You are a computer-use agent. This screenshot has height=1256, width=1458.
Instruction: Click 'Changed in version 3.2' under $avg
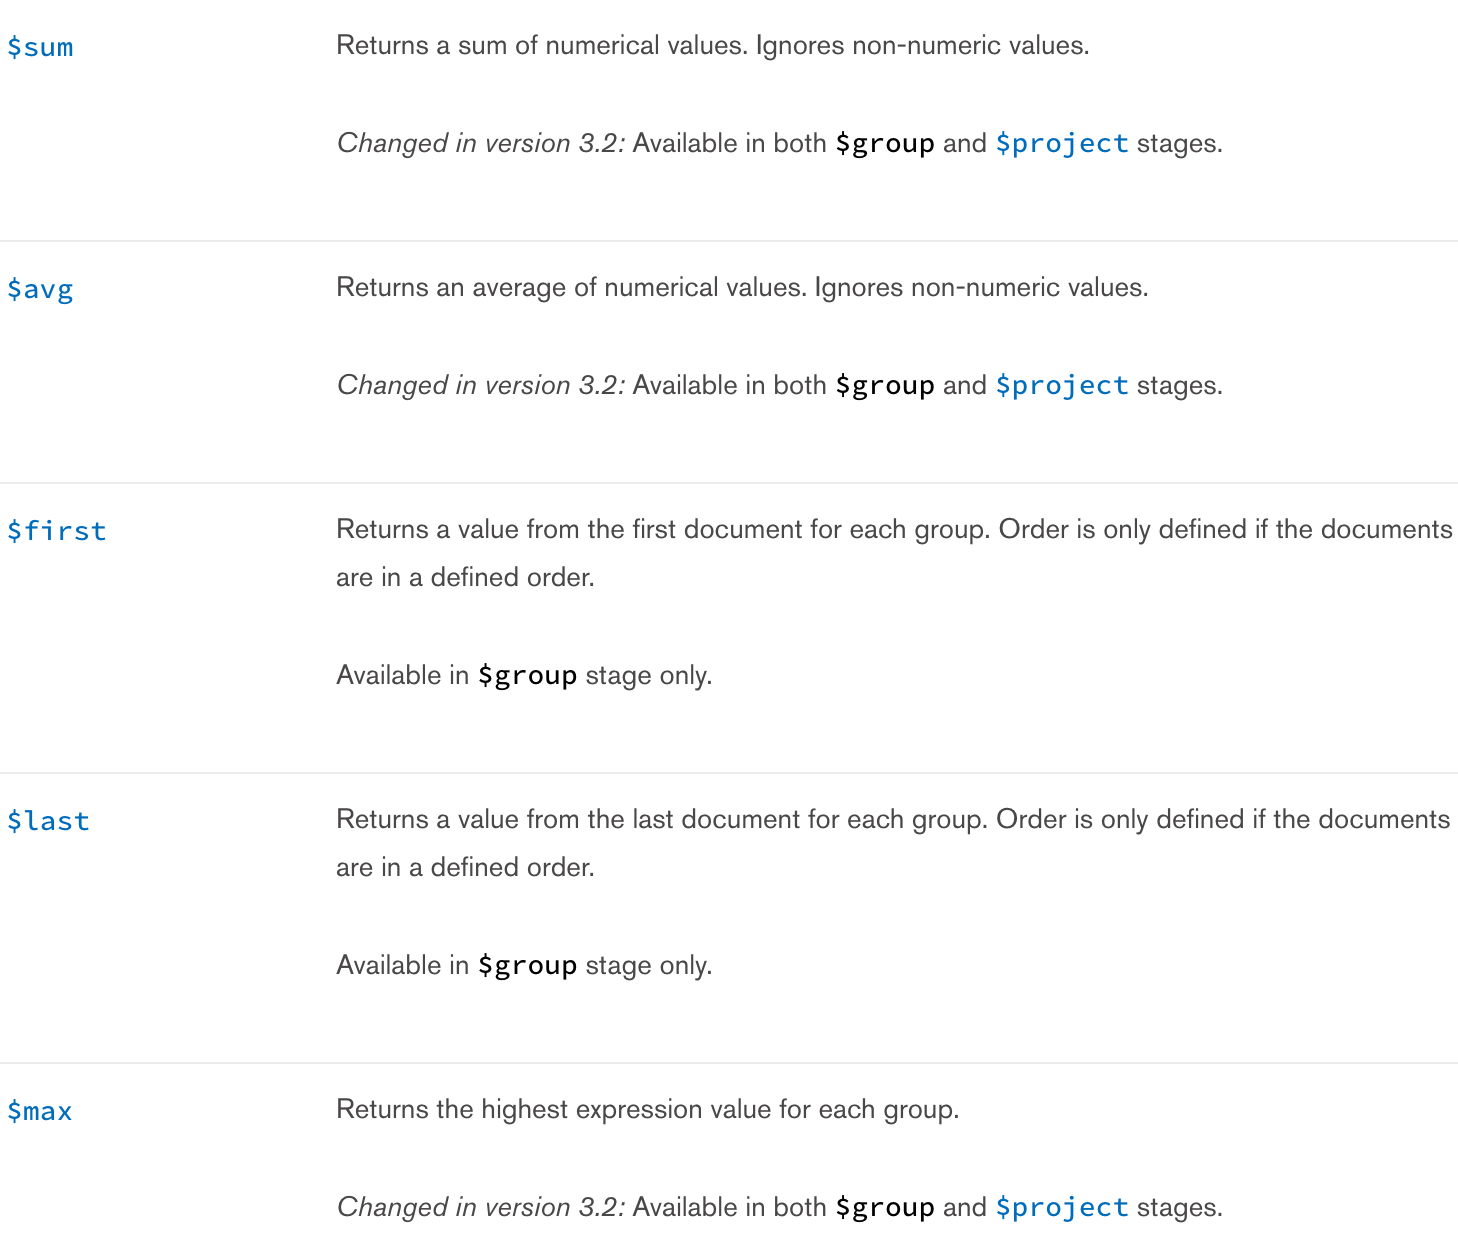tap(480, 386)
